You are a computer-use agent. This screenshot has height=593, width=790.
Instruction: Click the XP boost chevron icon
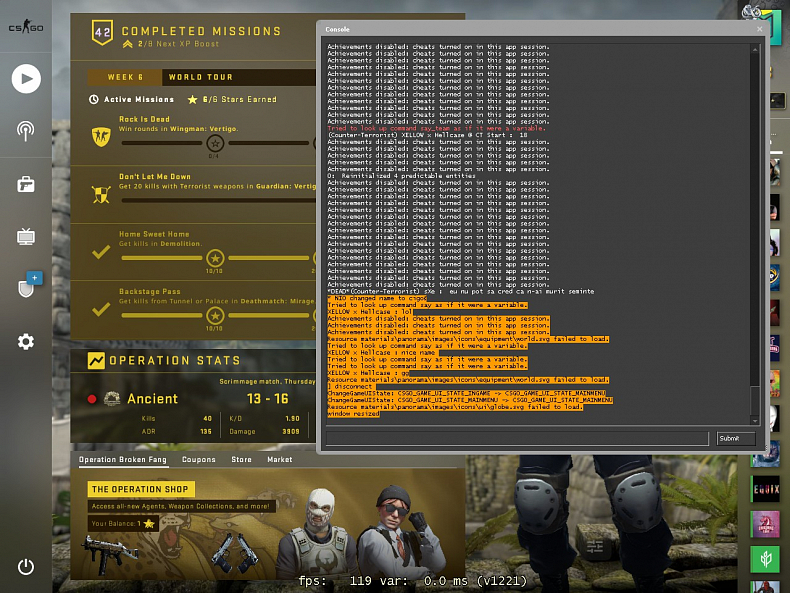click(127, 44)
